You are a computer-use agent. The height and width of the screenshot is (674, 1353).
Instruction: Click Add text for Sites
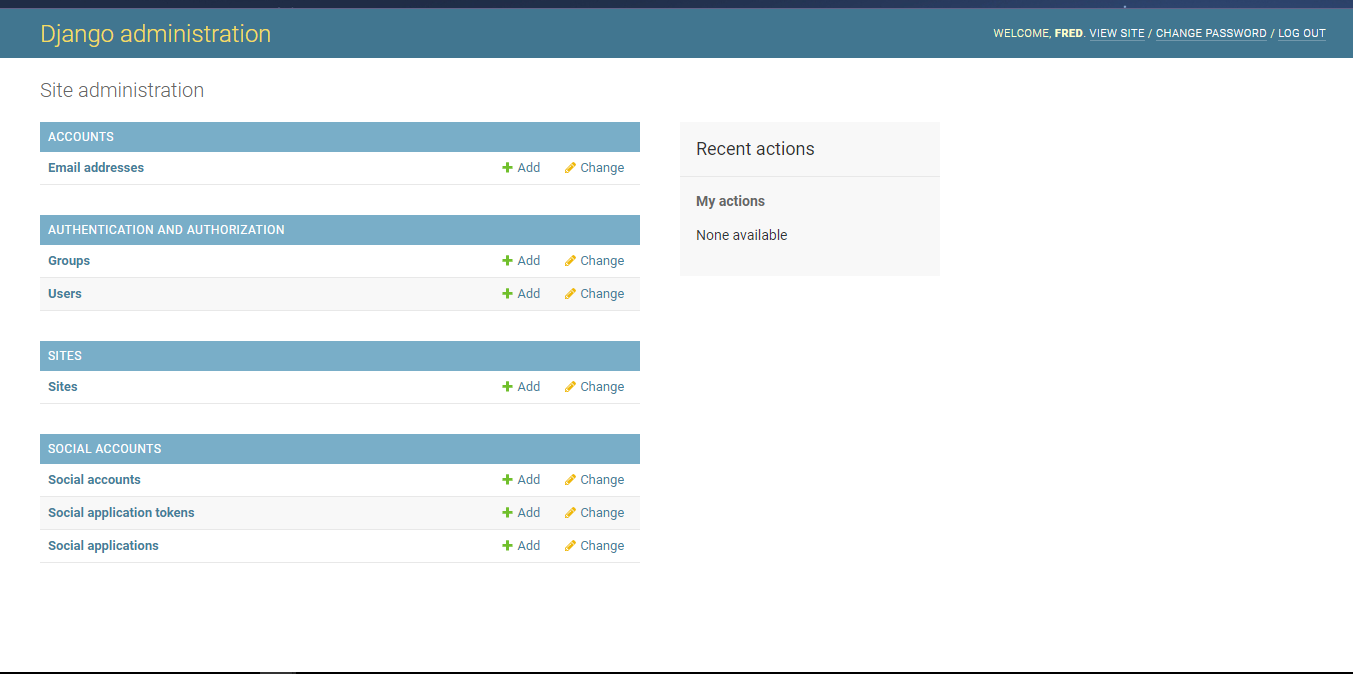pyautogui.click(x=529, y=387)
